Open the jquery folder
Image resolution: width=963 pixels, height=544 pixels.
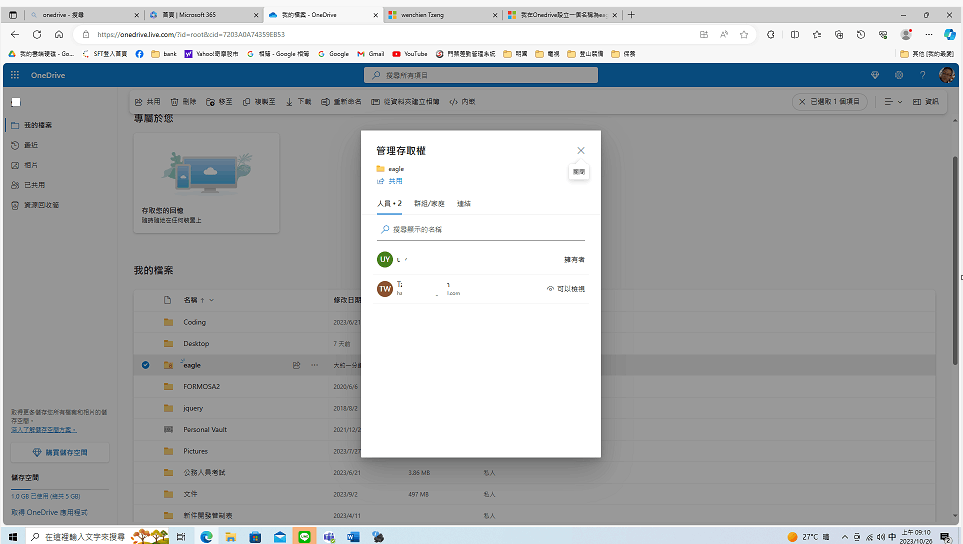point(193,408)
